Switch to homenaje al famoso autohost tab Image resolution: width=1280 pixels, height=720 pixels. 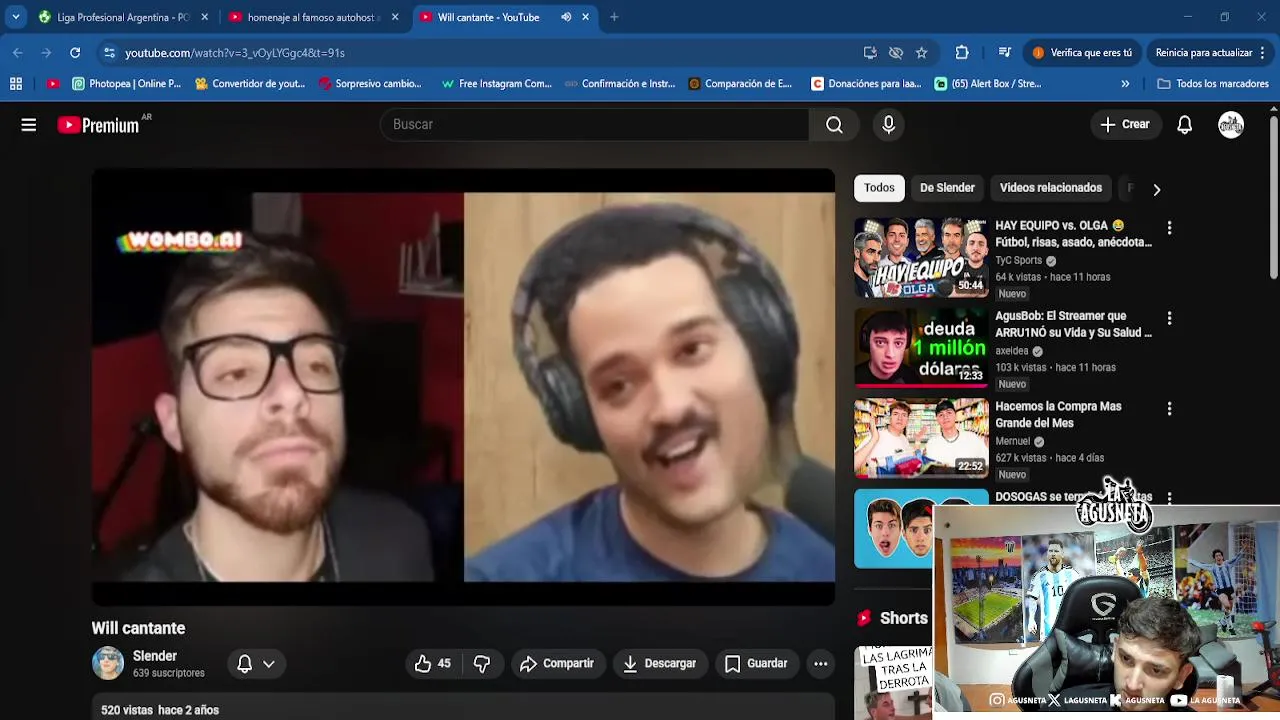pyautogui.click(x=314, y=17)
